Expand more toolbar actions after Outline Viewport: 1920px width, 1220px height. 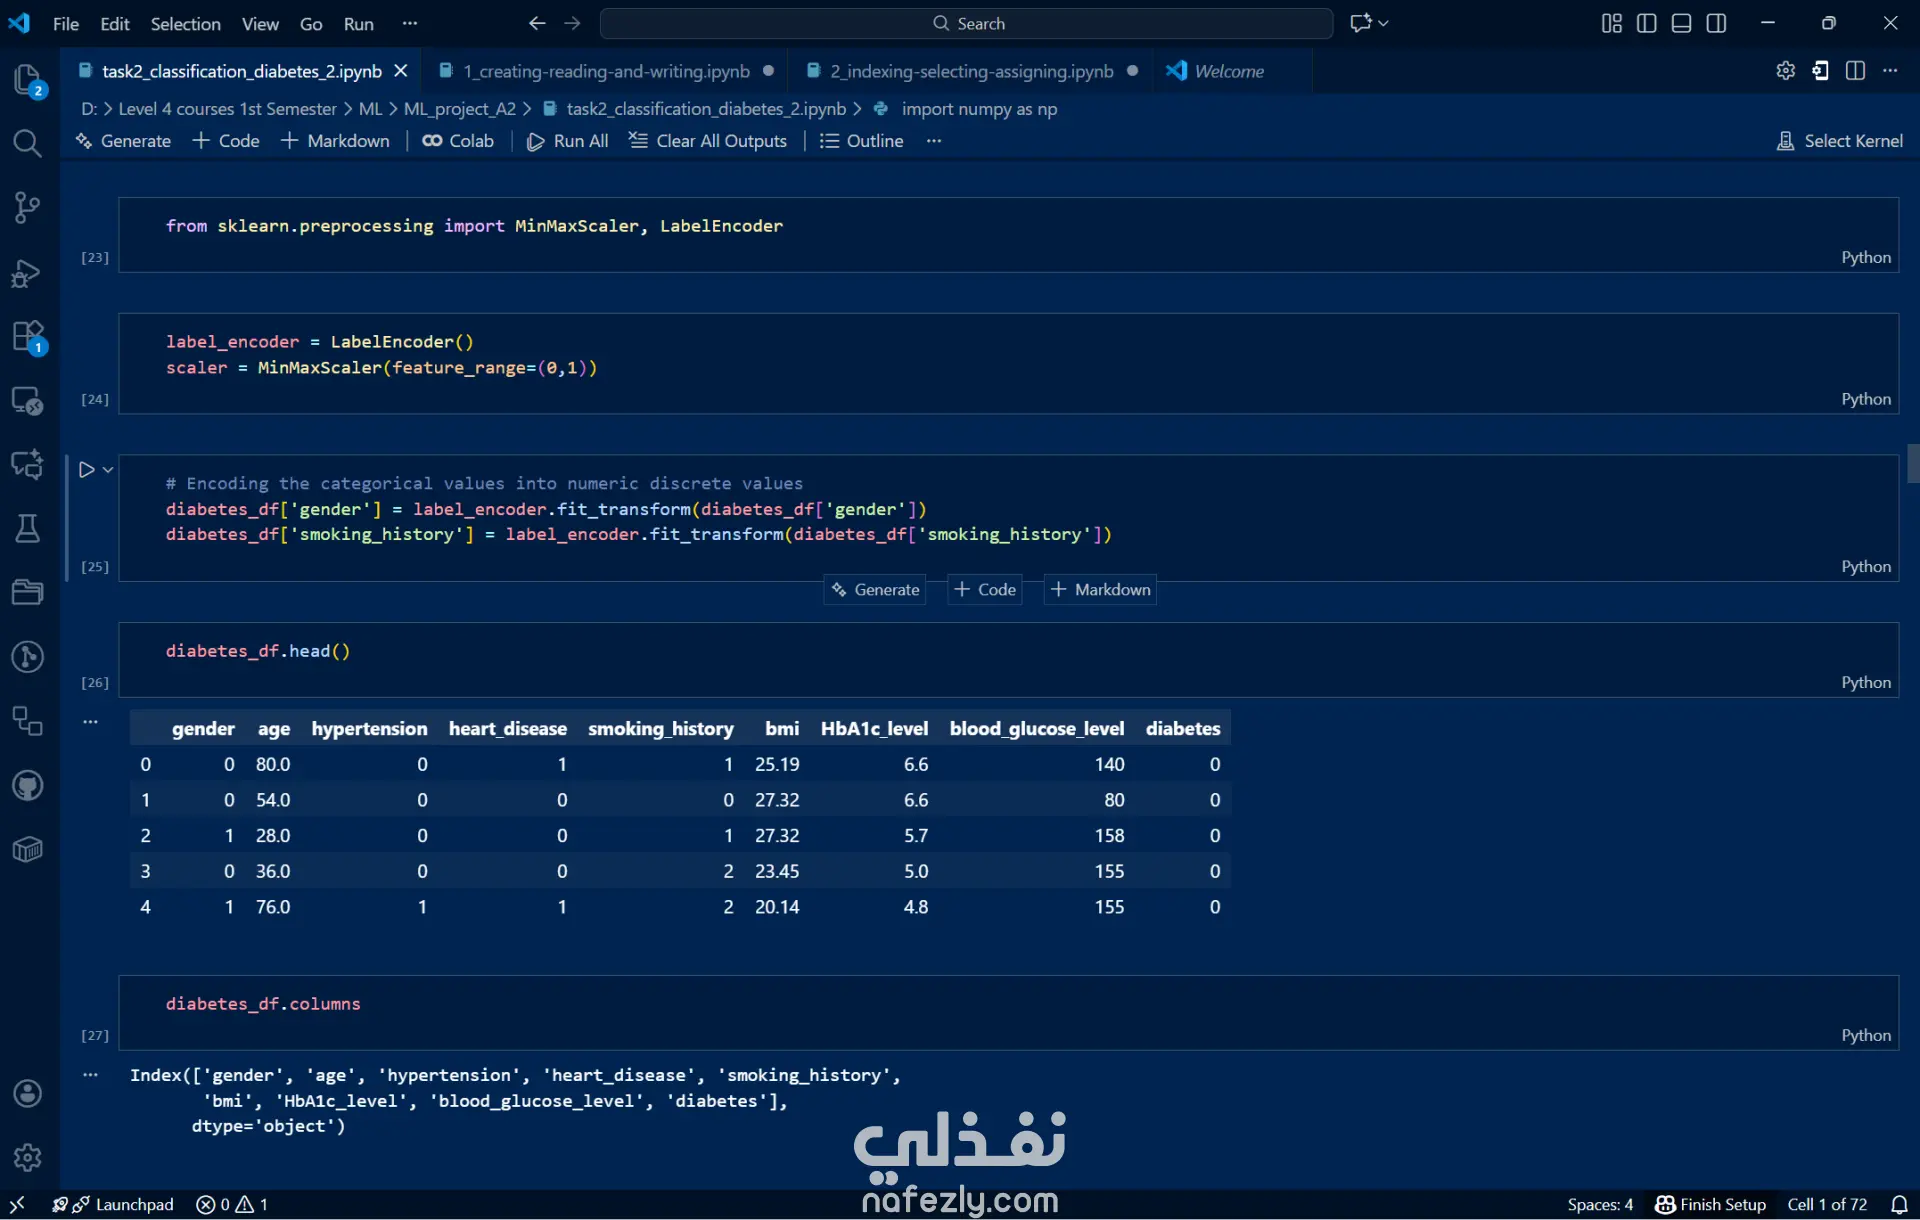(x=934, y=141)
